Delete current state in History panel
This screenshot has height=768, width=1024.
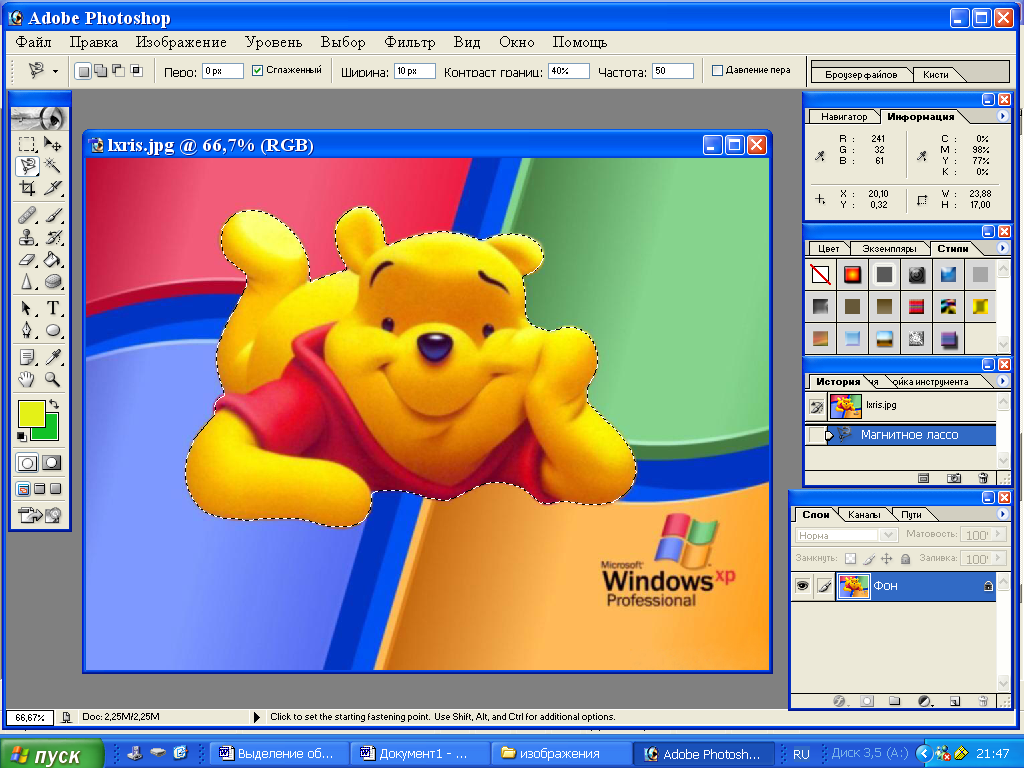pyautogui.click(x=983, y=478)
